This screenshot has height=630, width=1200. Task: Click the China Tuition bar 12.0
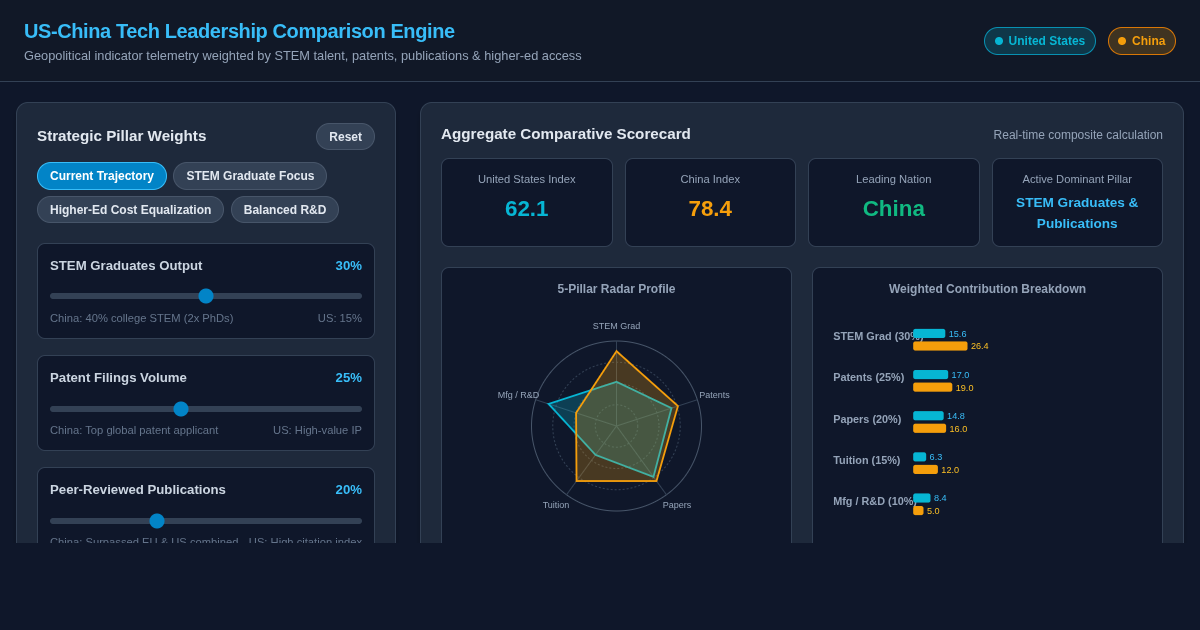925,469
